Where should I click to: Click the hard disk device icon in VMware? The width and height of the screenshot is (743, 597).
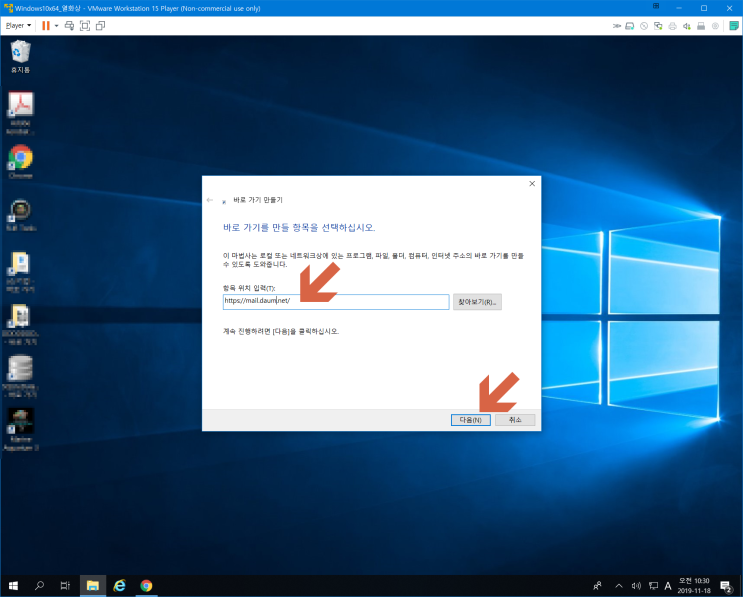coord(630,26)
